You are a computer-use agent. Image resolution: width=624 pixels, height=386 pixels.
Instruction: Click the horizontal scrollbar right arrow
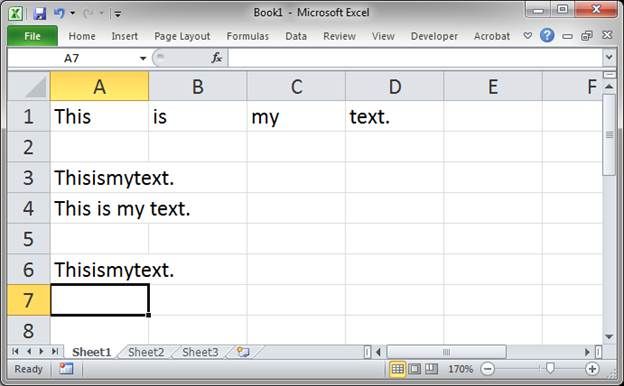[x=587, y=352]
